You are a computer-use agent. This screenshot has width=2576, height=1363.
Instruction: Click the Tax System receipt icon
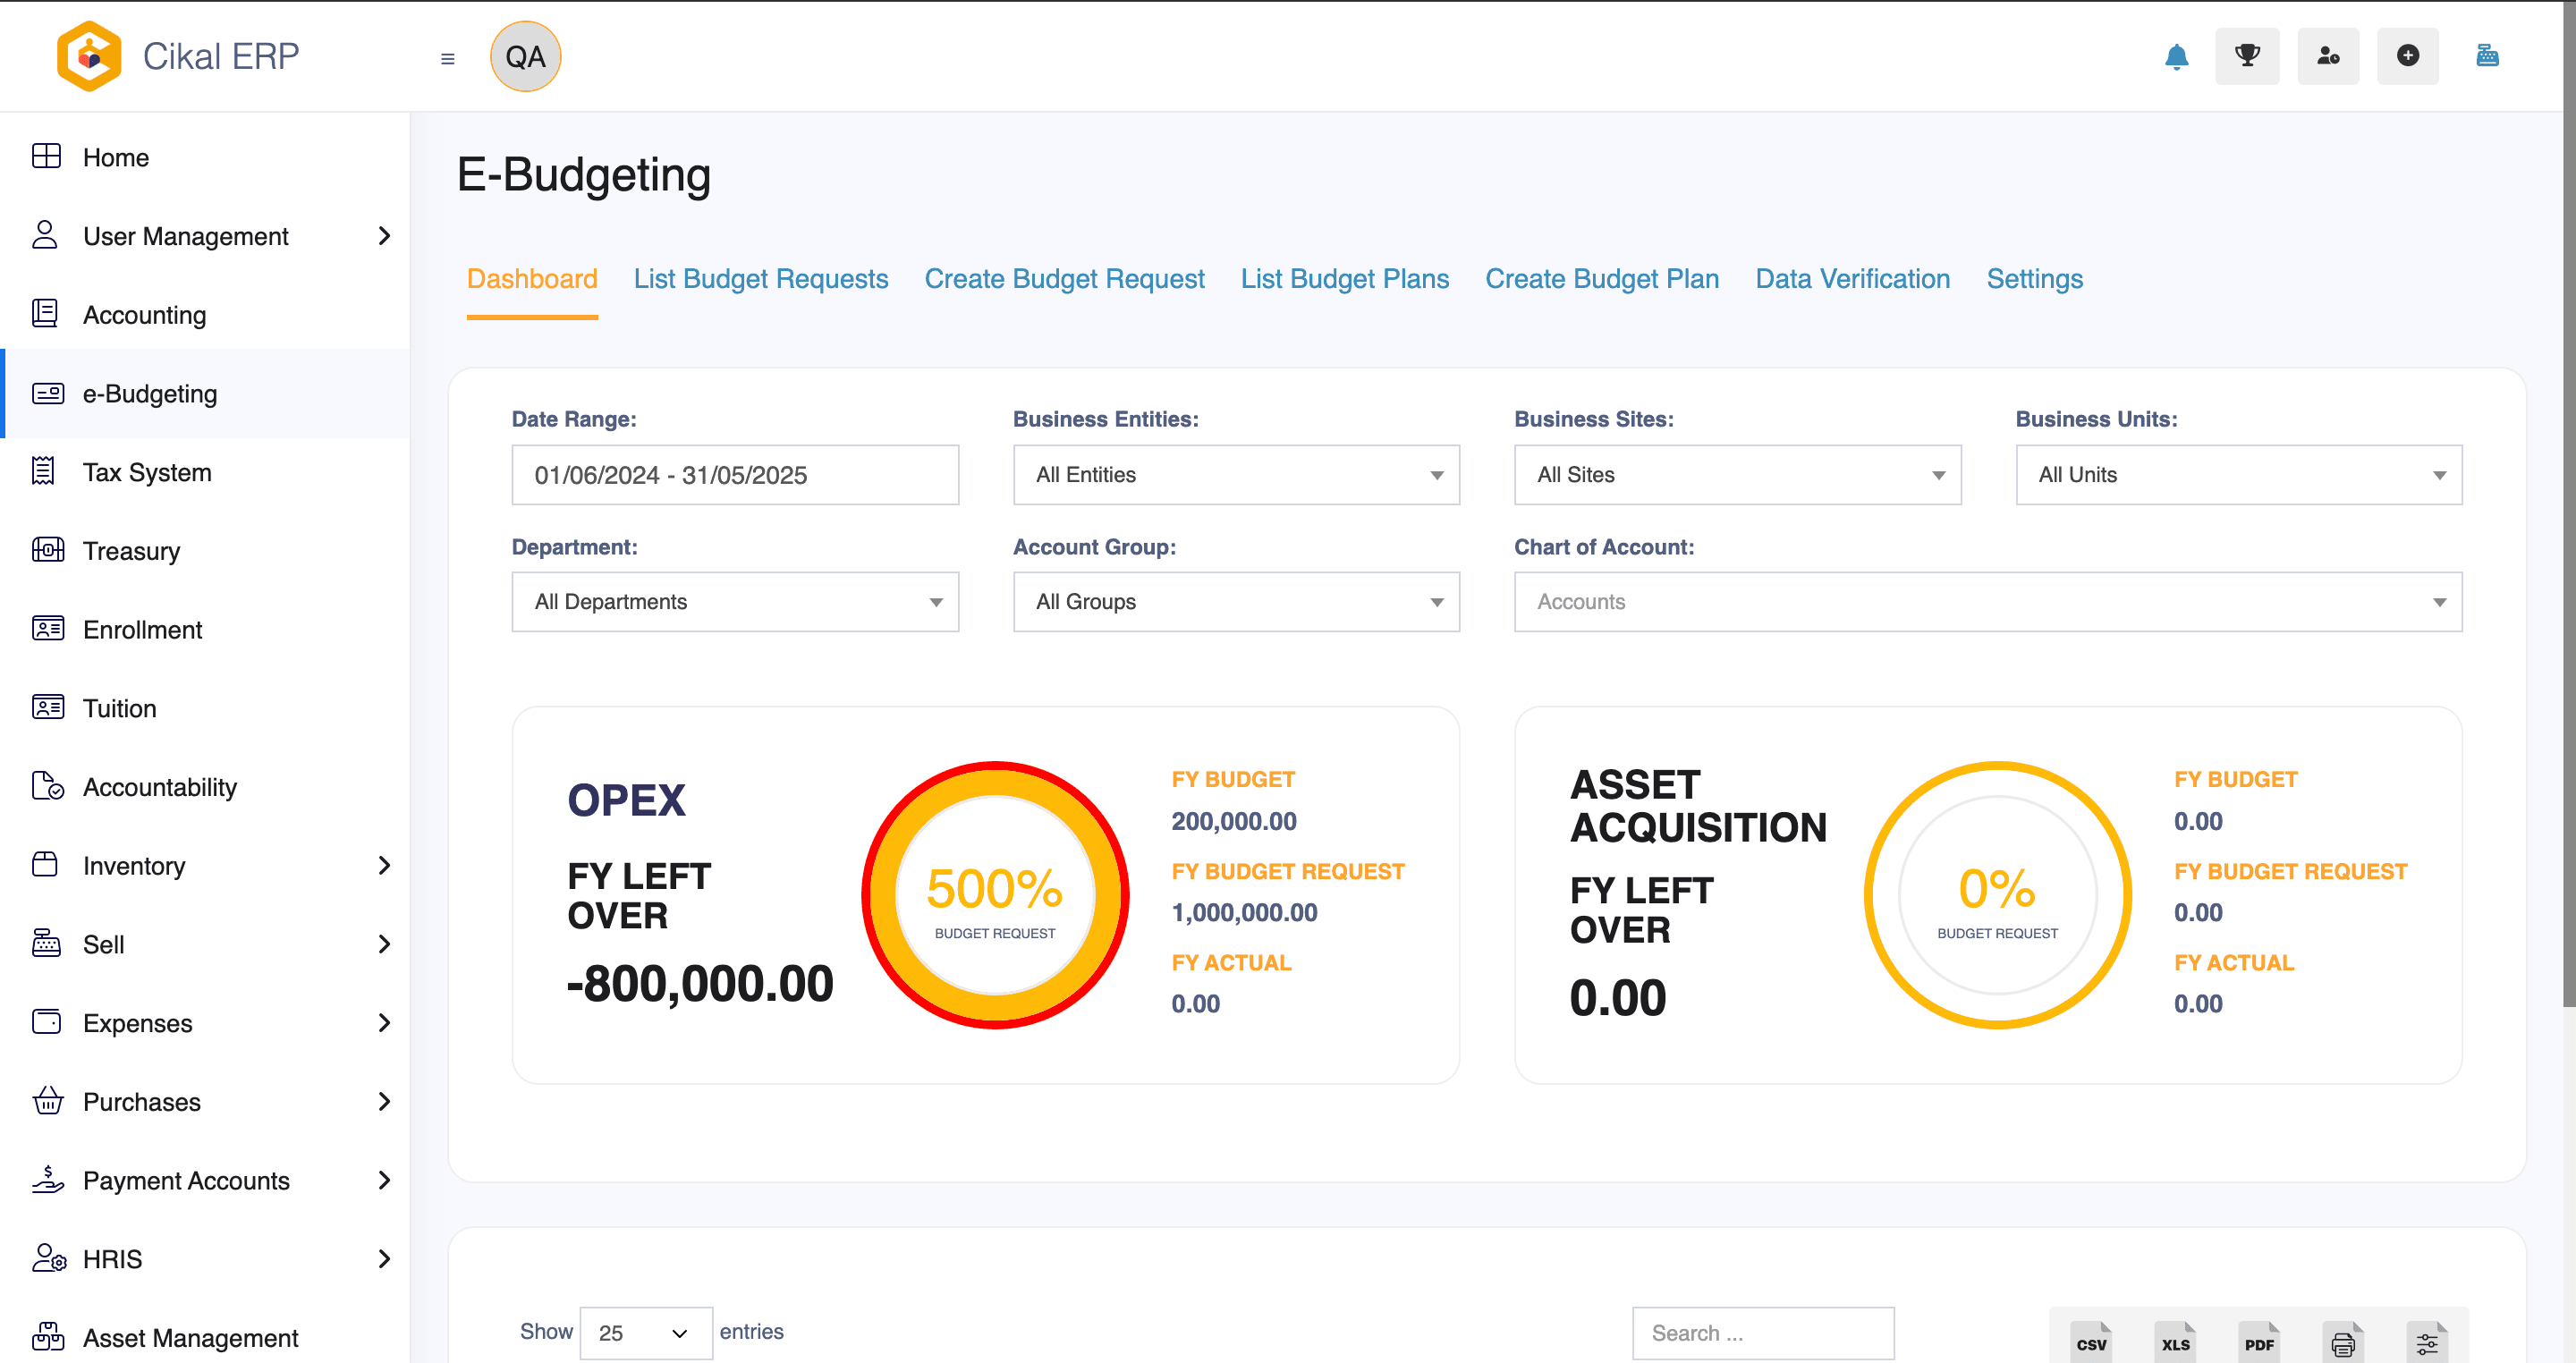coord(43,471)
